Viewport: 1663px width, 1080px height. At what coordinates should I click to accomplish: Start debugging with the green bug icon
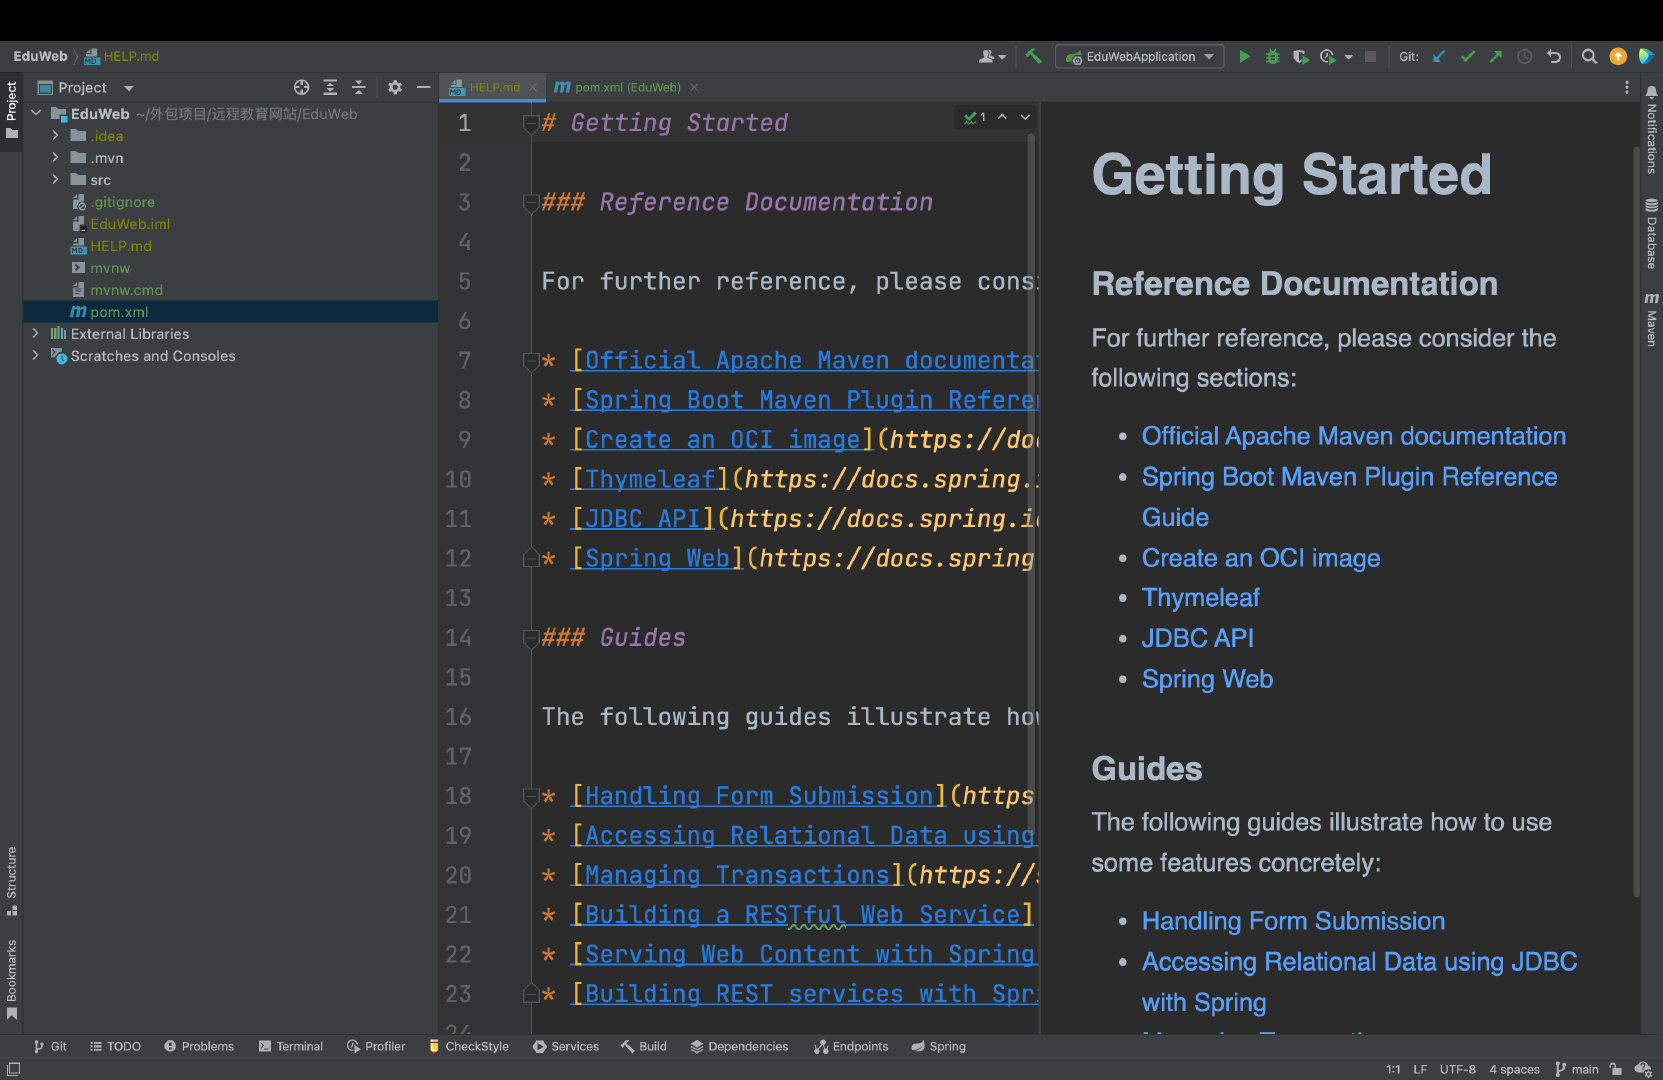pyautogui.click(x=1272, y=57)
